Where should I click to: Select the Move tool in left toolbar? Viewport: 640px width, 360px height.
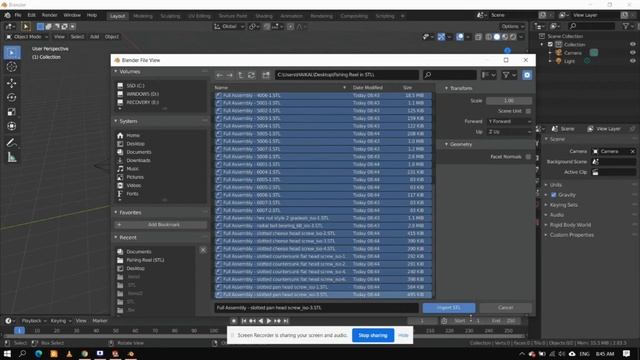(x=12, y=83)
